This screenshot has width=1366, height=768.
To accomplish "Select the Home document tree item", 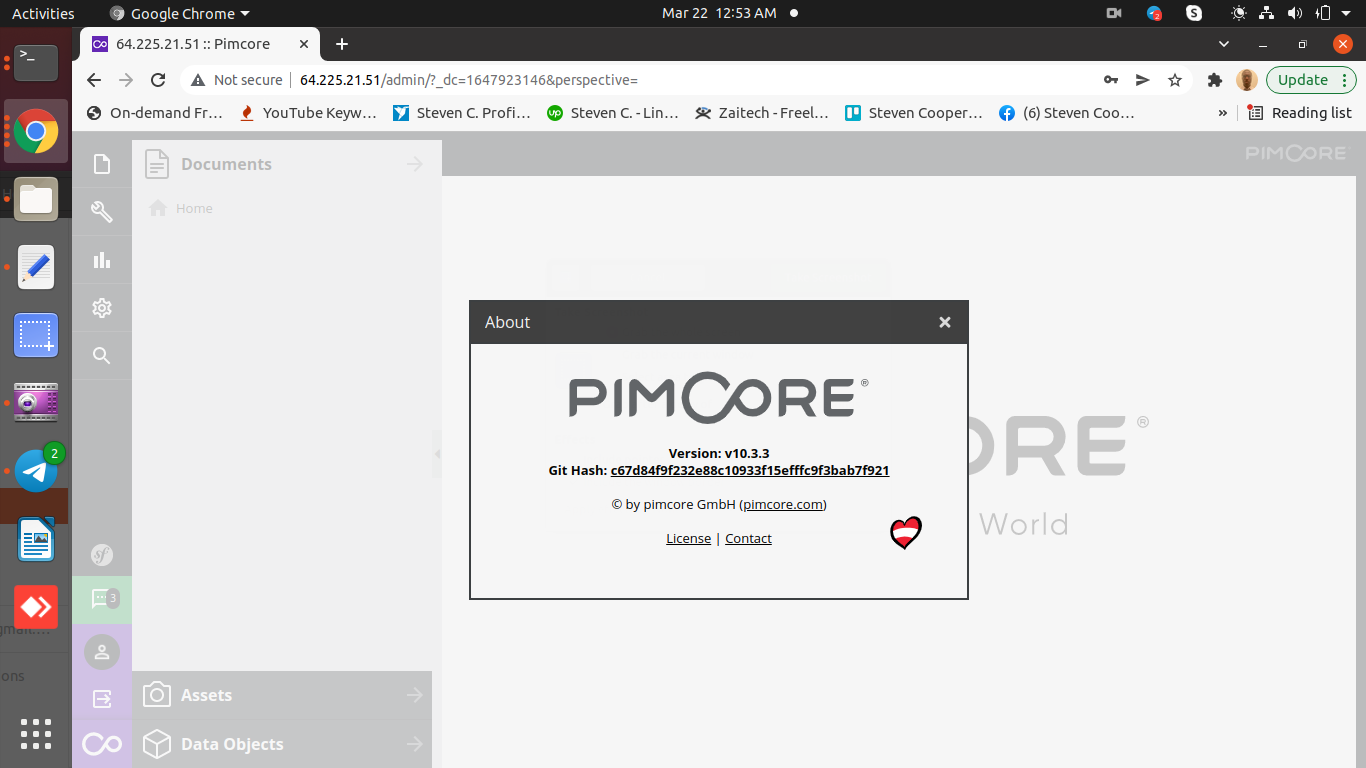I will pyautogui.click(x=194, y=208).
